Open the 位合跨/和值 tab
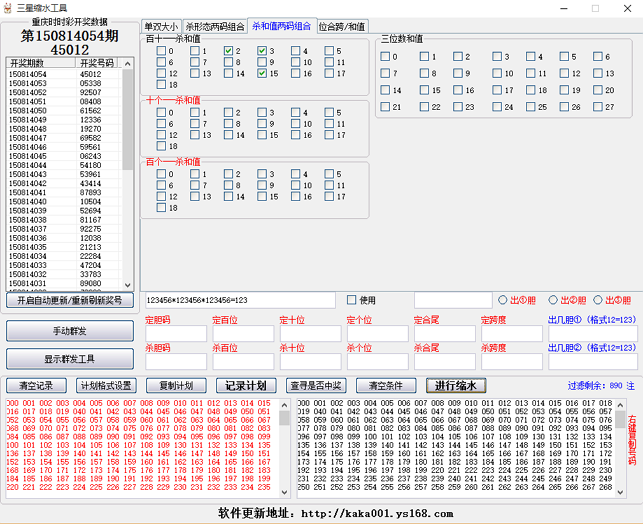 [342, 27]
